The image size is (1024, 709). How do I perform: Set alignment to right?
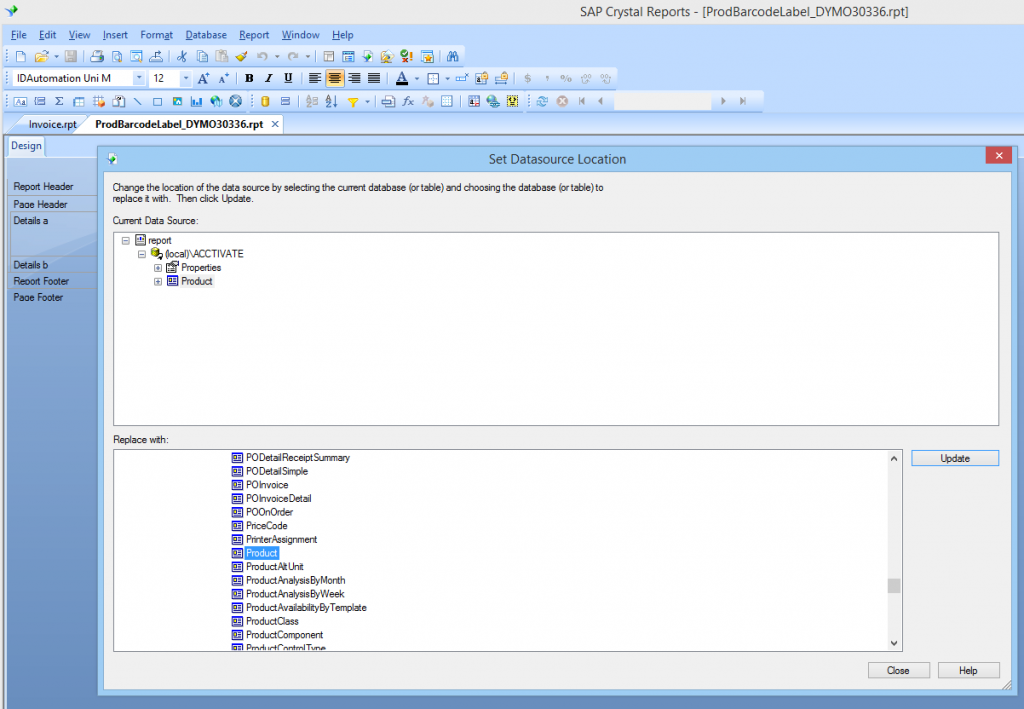point(354,78)
